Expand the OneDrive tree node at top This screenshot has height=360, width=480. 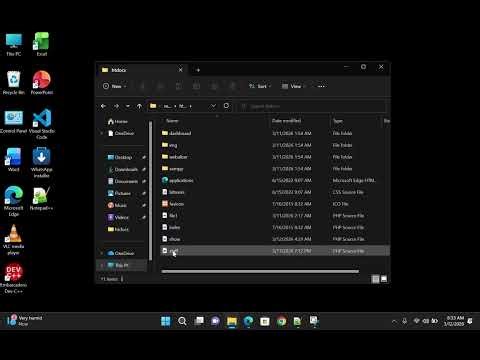click(x=102, y=133)
